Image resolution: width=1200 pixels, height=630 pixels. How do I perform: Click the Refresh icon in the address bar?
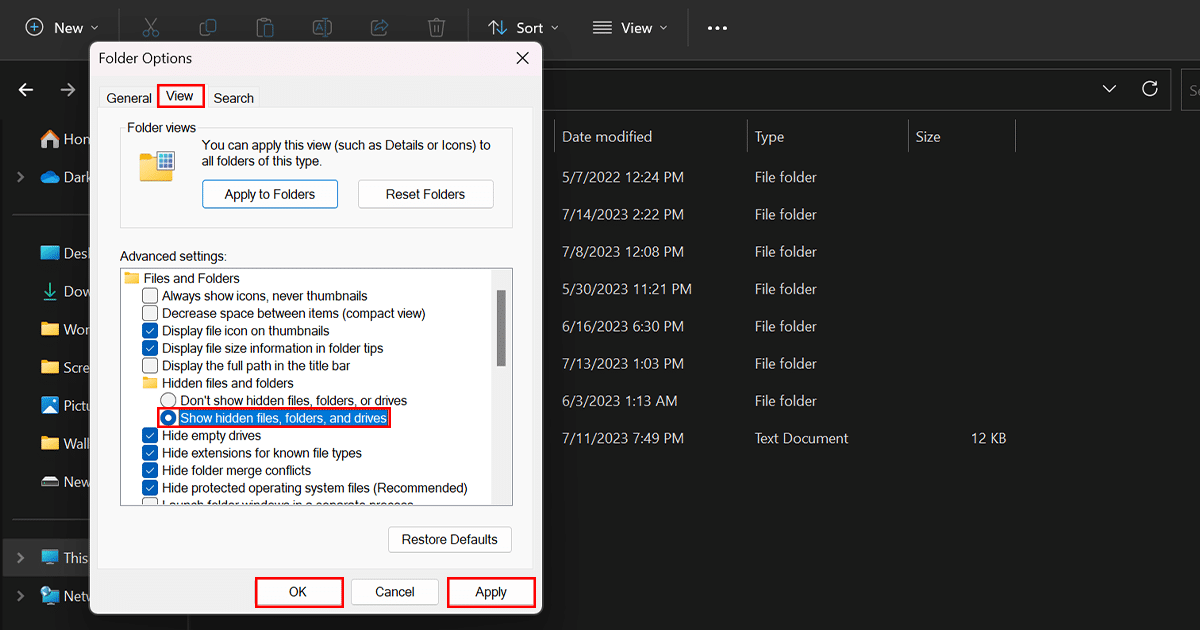point(1150,89)
